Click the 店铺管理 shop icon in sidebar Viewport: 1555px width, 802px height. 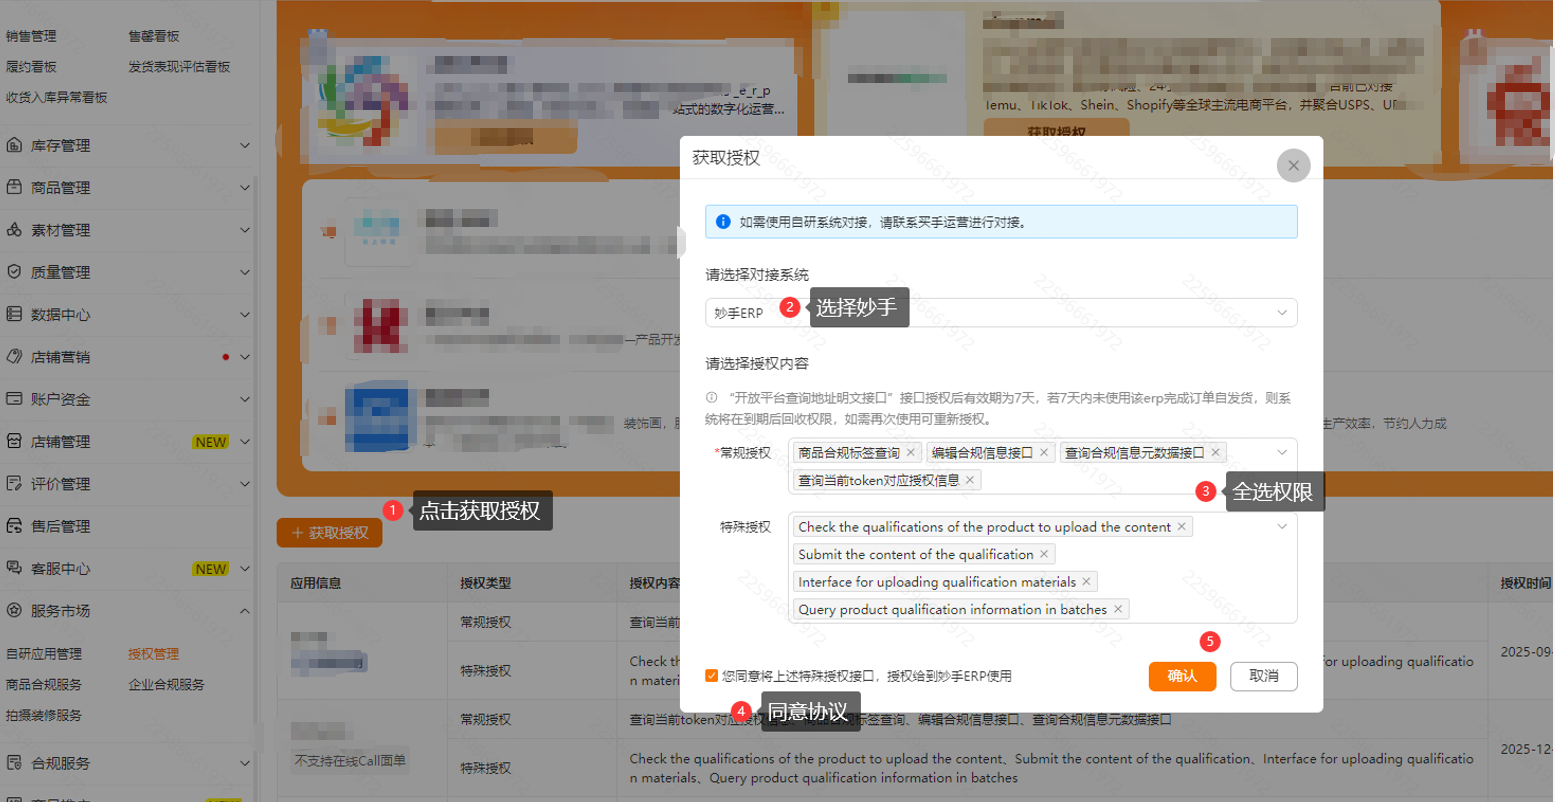coord(14,441)
